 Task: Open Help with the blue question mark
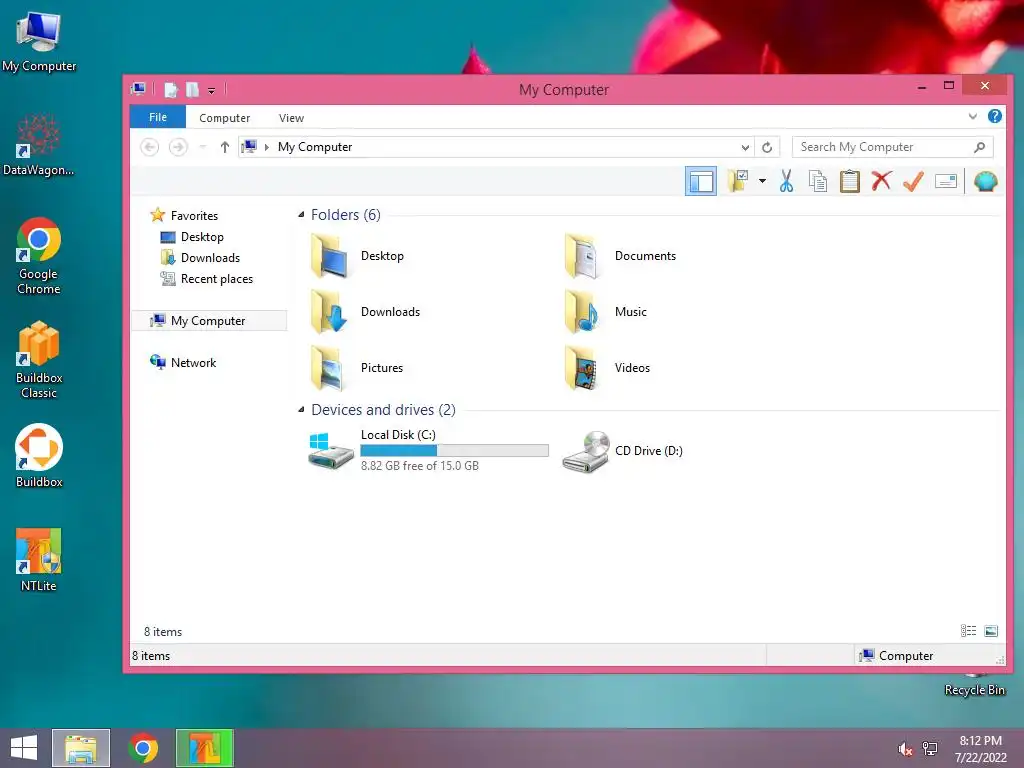(995, 116)
